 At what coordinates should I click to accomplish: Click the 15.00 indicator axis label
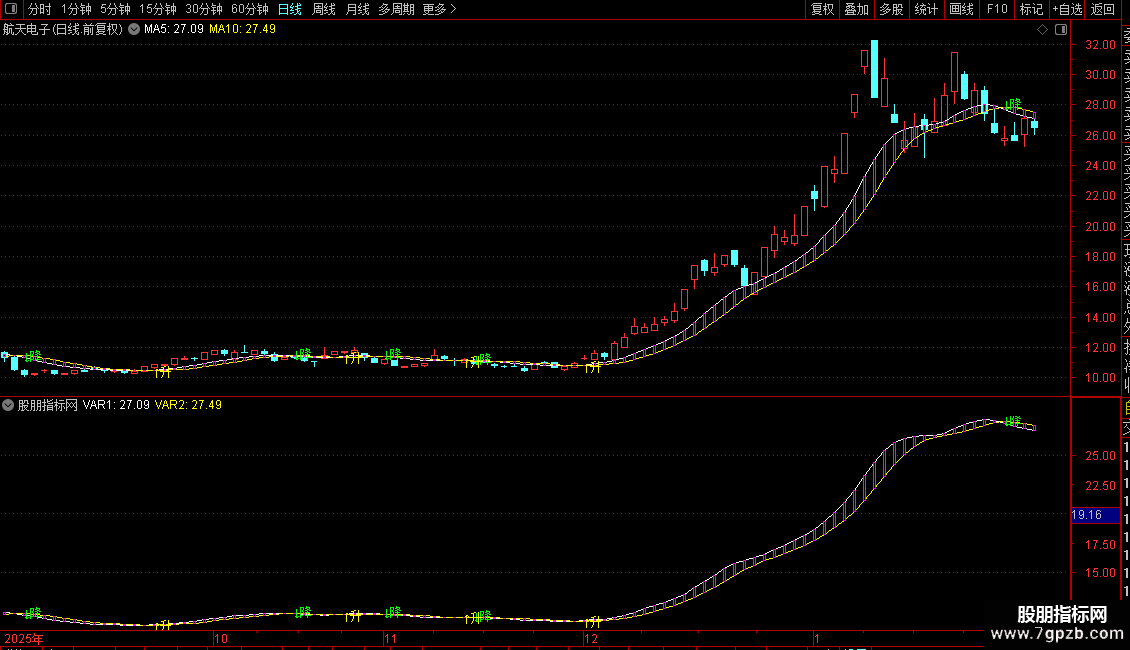pyautogui.click(x=1100, y=573)
